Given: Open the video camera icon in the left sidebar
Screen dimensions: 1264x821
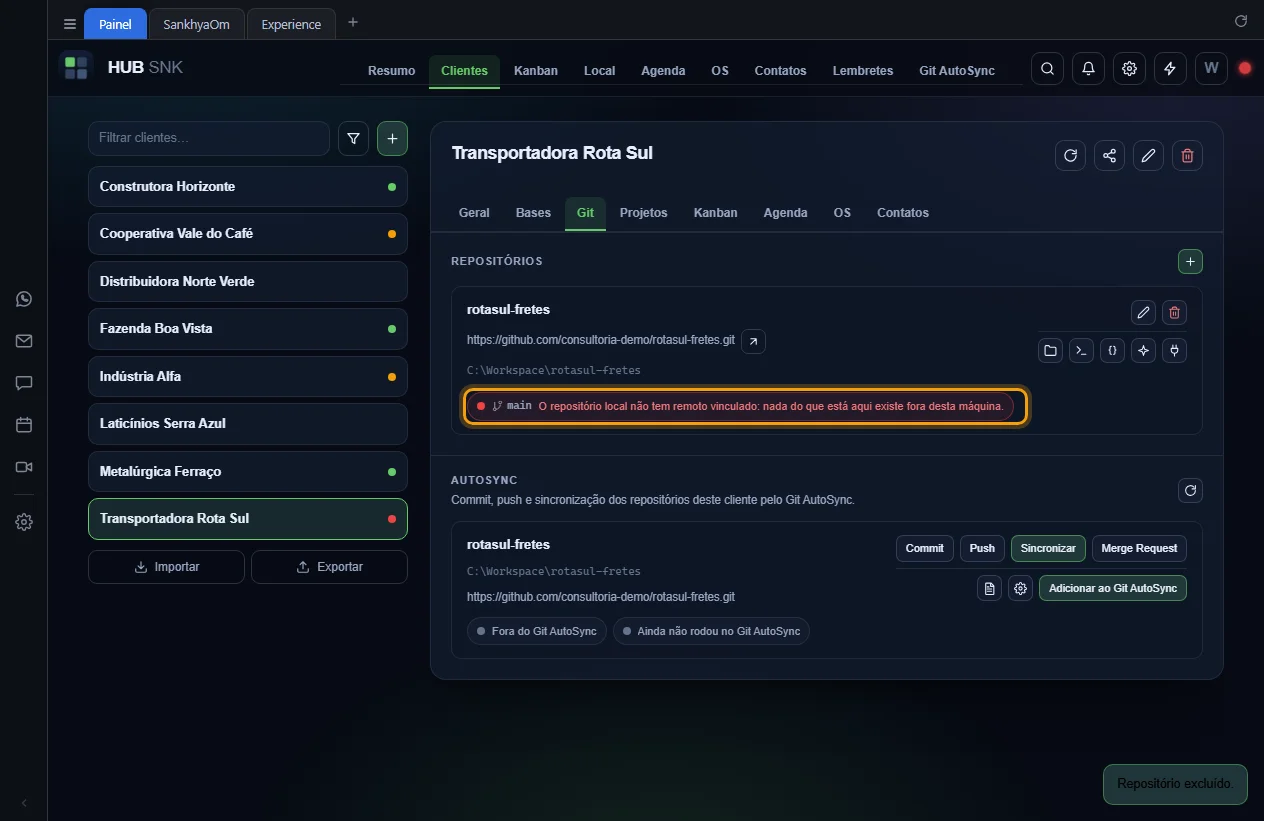Looking at the screenshot, I should point(24,467).
